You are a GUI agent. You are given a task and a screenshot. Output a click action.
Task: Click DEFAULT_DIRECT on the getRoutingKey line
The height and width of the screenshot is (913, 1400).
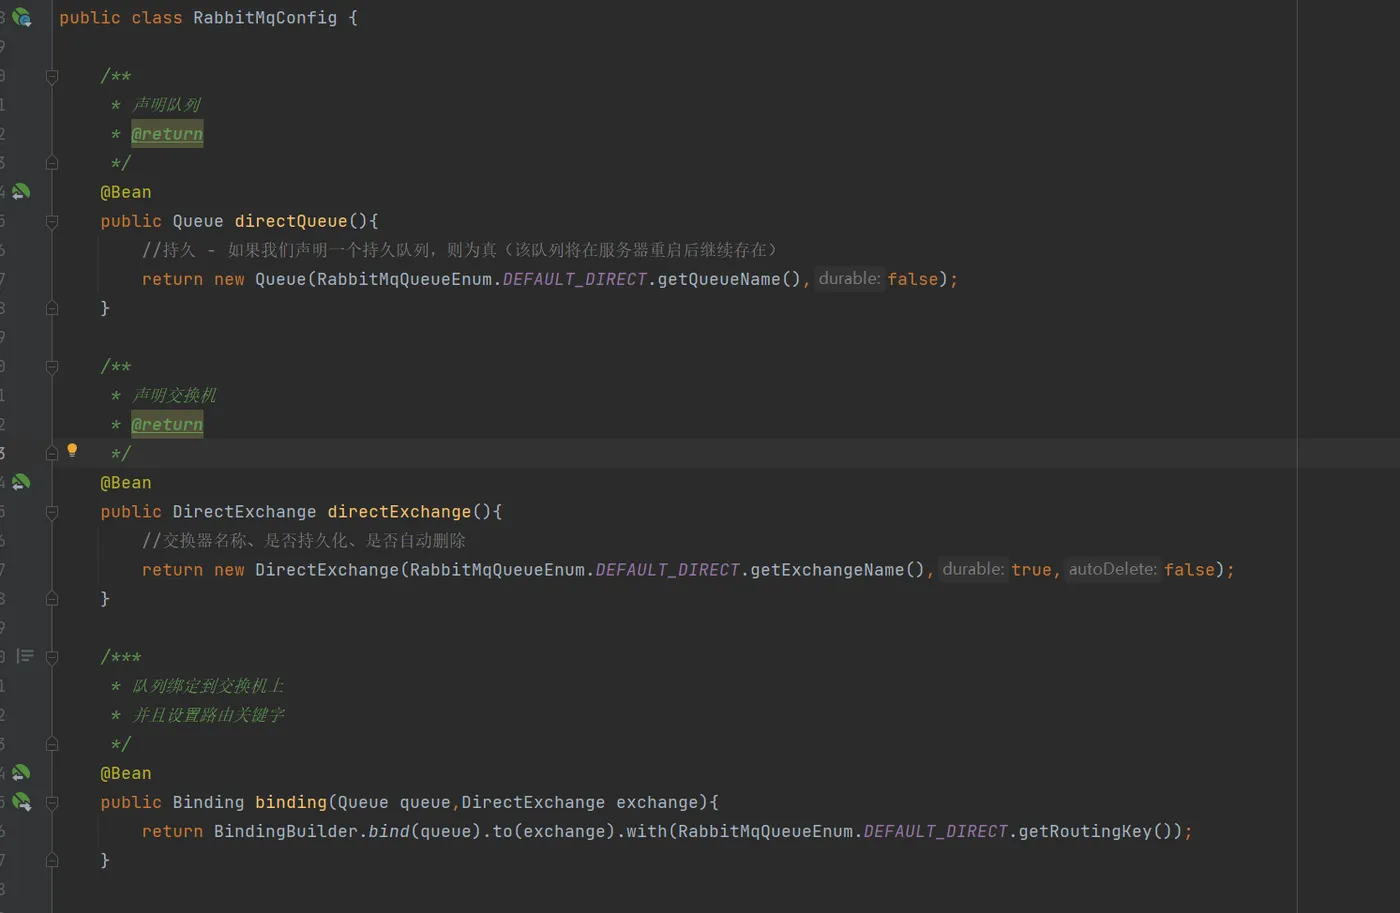pyautogui.click(x=936, y=831)
